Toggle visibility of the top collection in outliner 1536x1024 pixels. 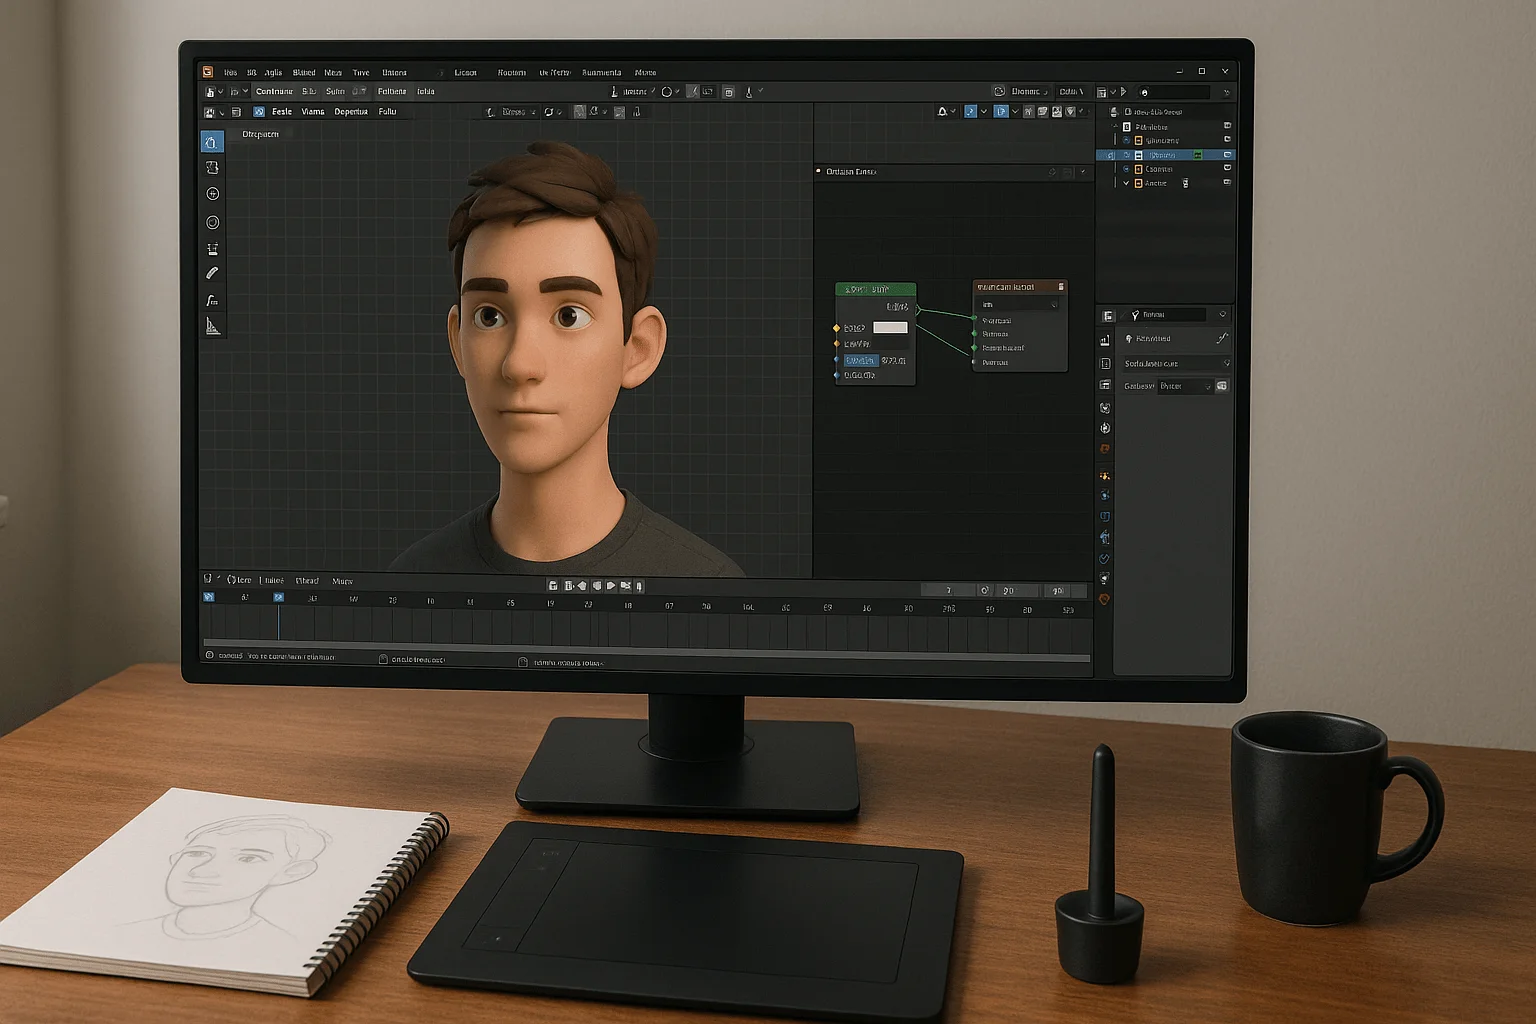(1227, 127)
